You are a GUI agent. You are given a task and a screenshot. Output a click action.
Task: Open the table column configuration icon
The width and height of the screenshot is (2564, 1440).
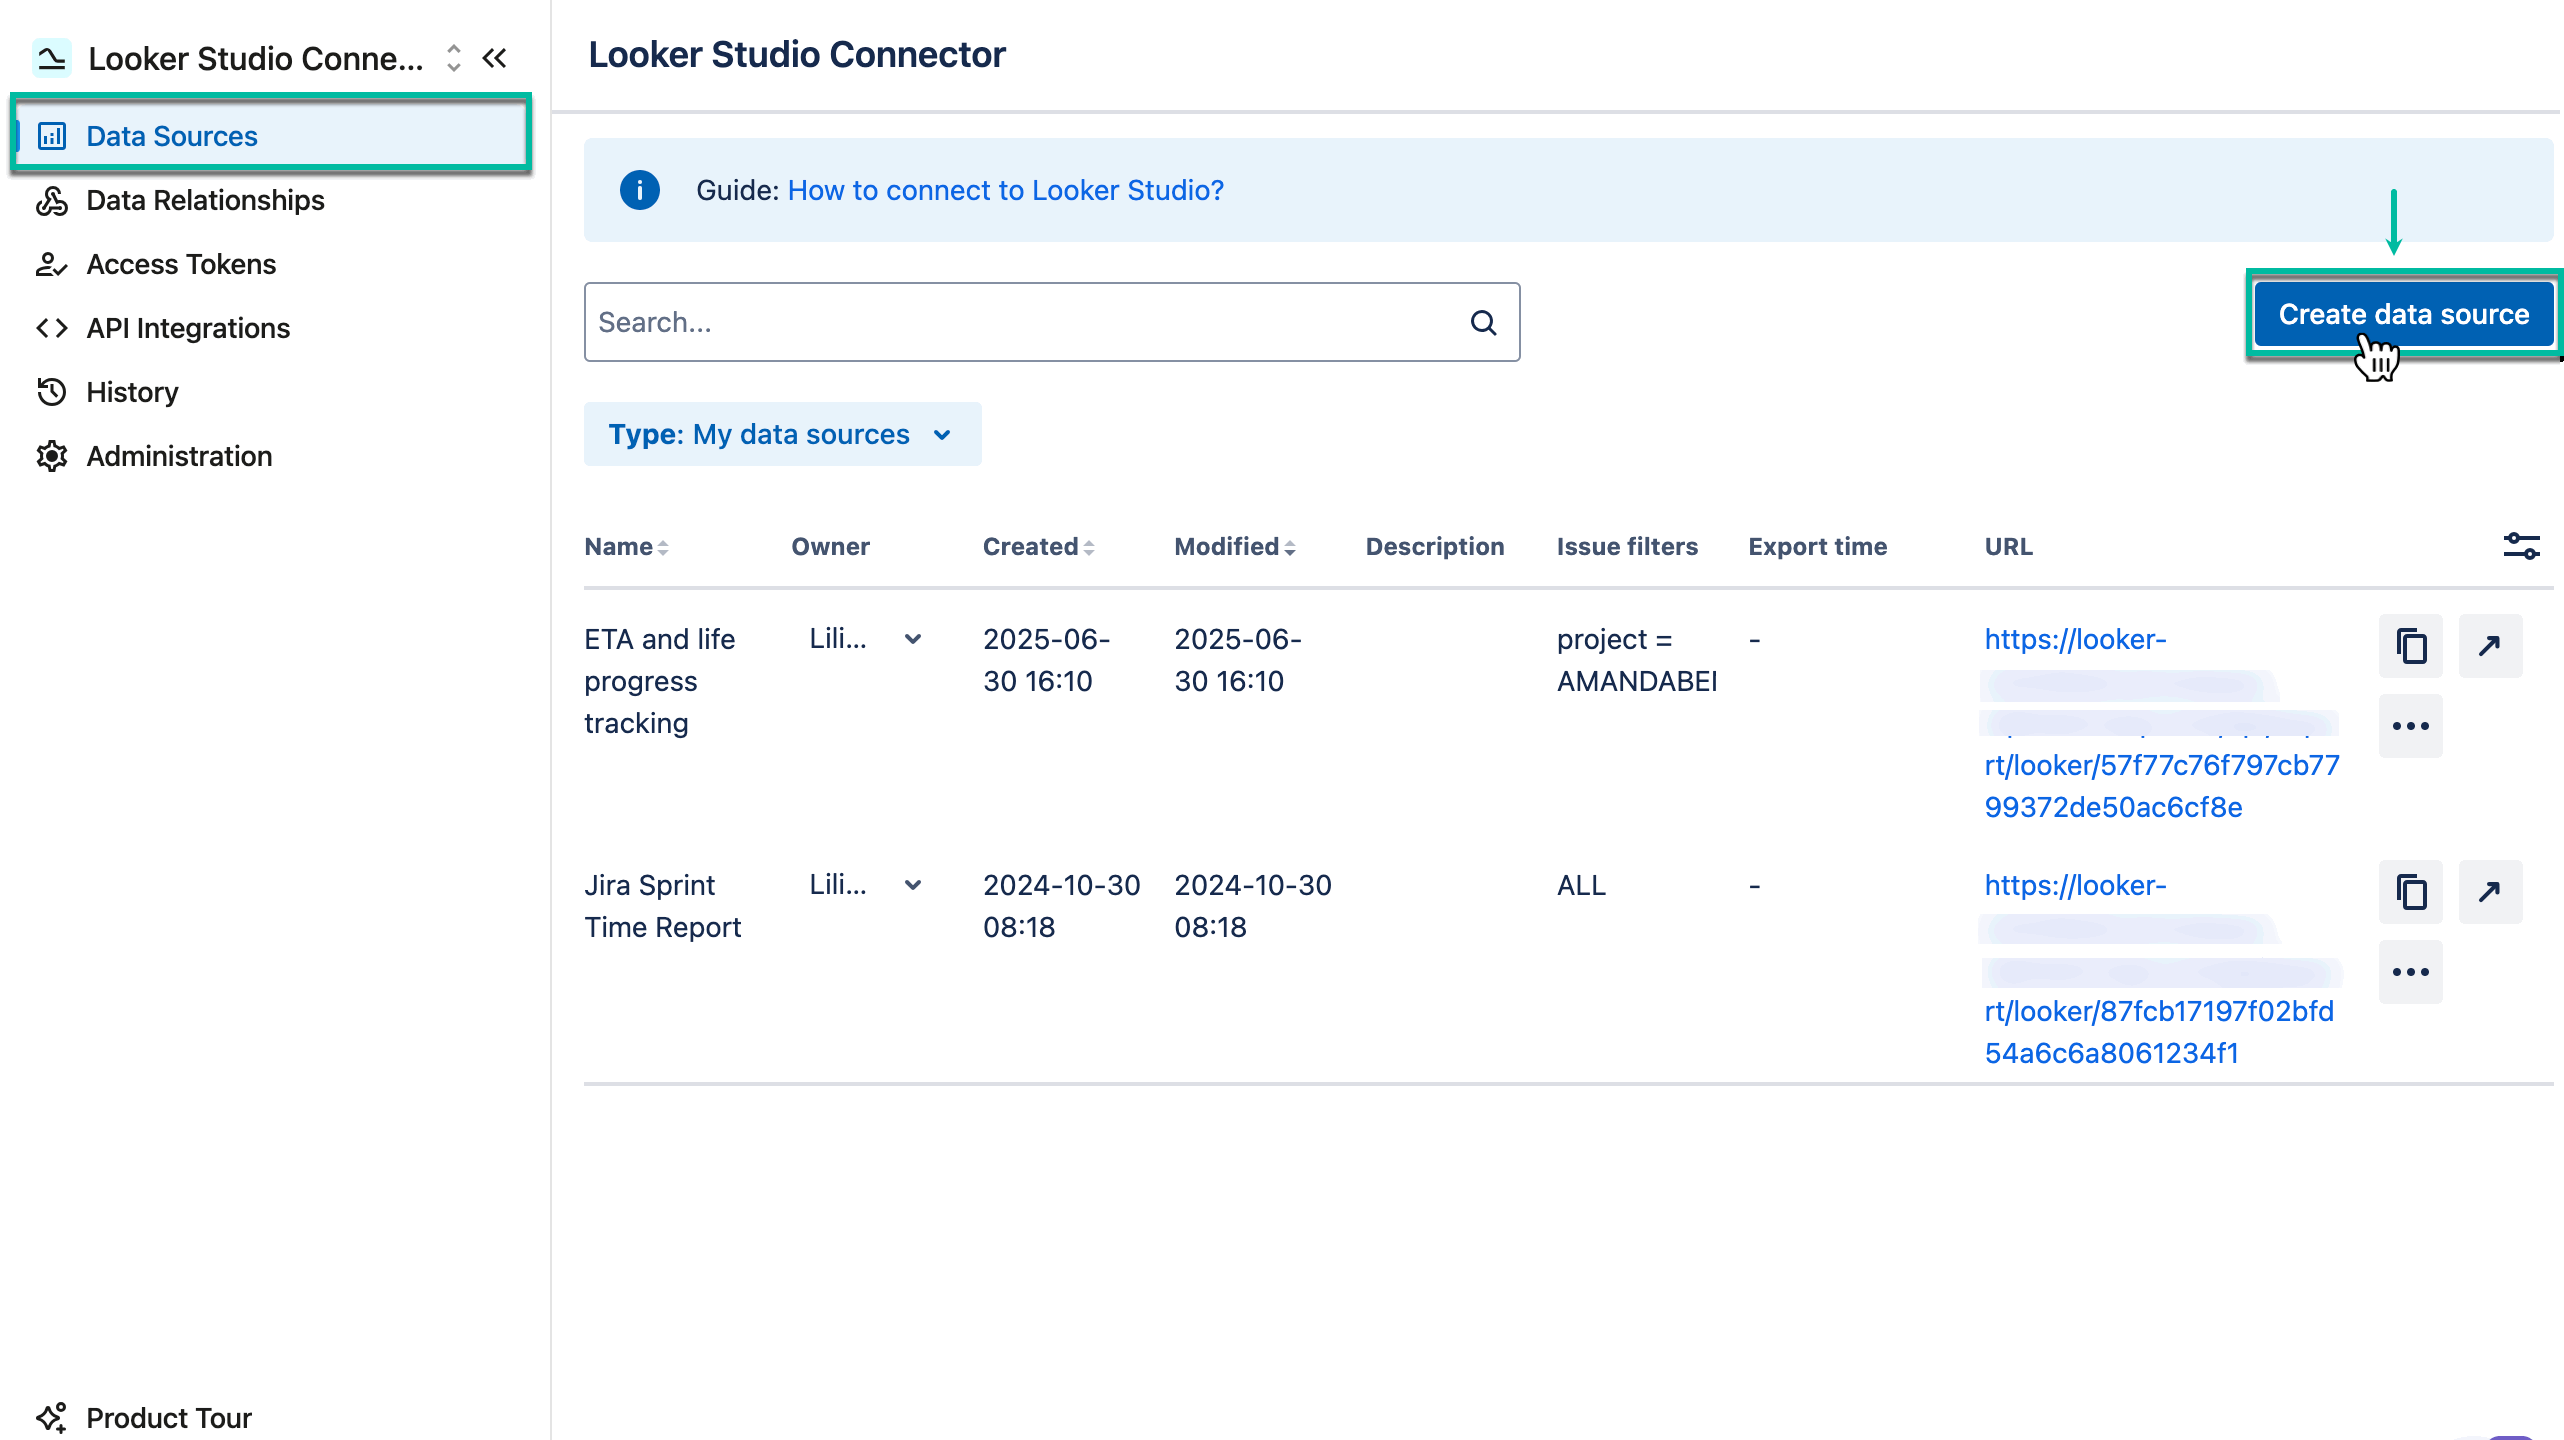coord(2522,546)
